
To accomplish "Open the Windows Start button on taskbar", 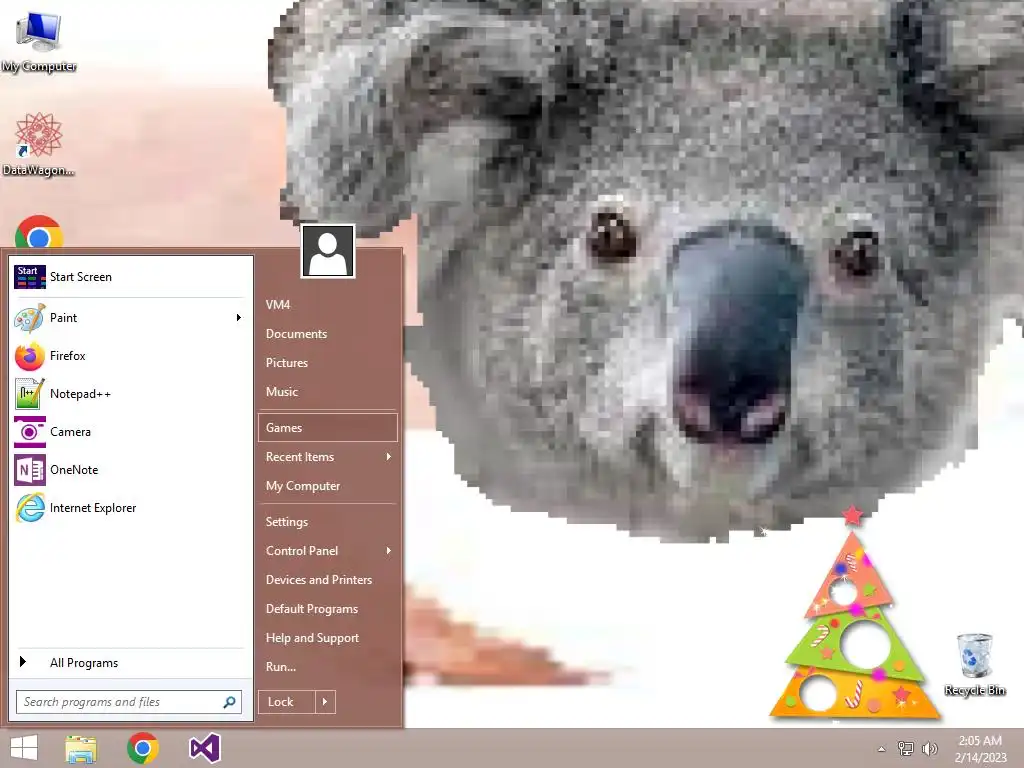I will click(24, 748).
